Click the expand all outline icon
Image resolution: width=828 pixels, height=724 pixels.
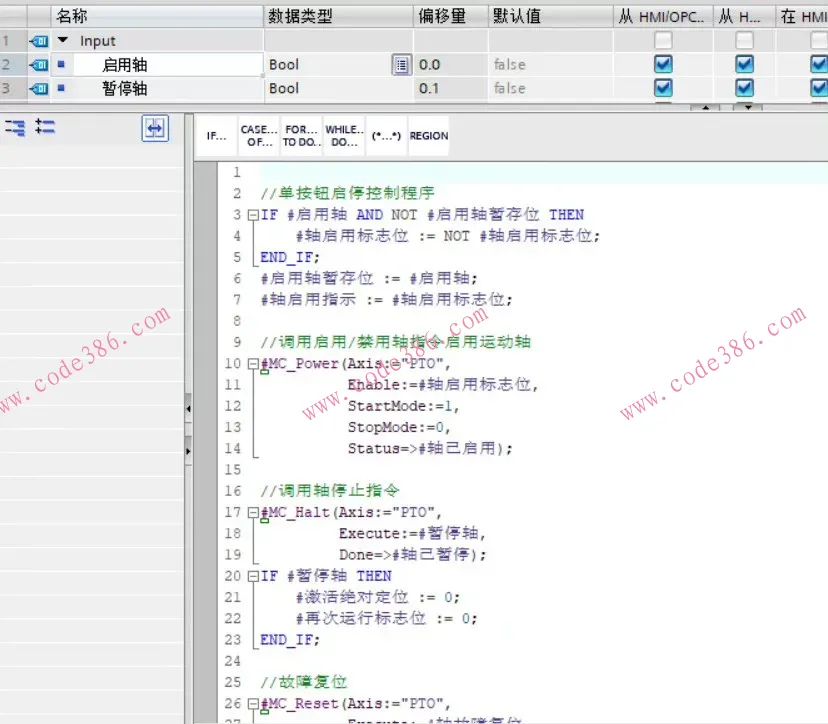[x=15, y=127]
